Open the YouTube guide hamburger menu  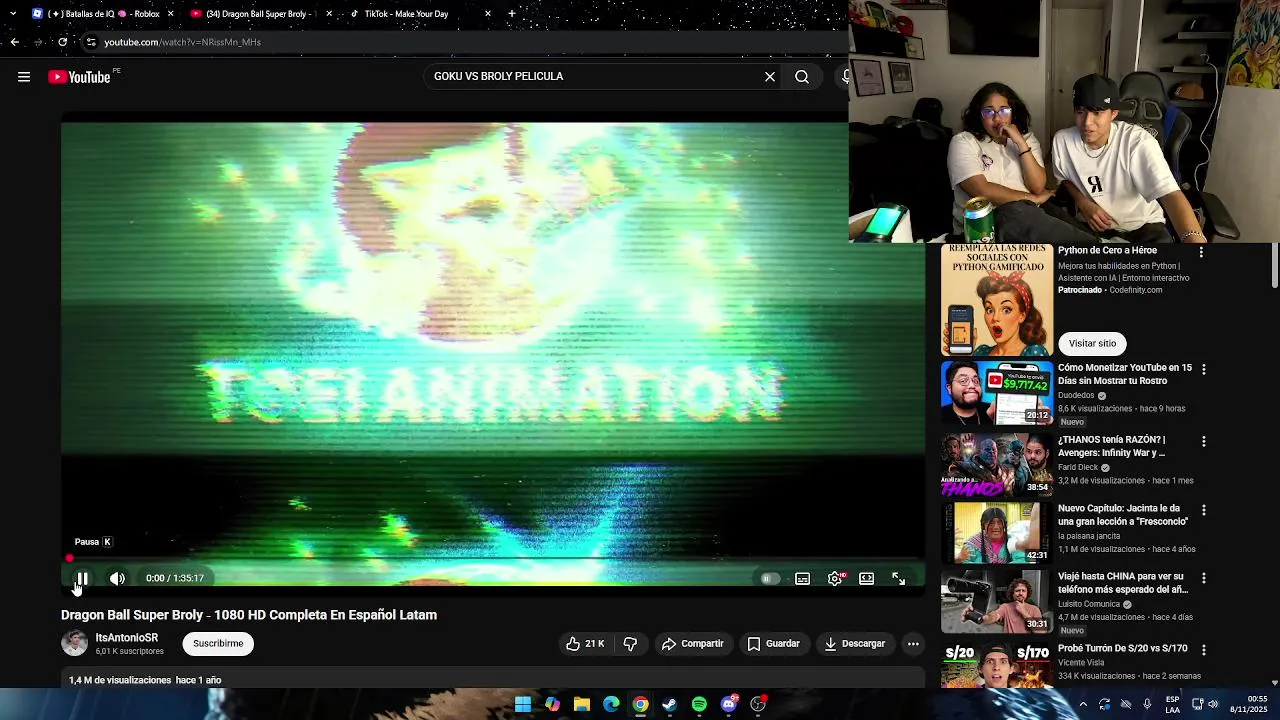(24, 77)
